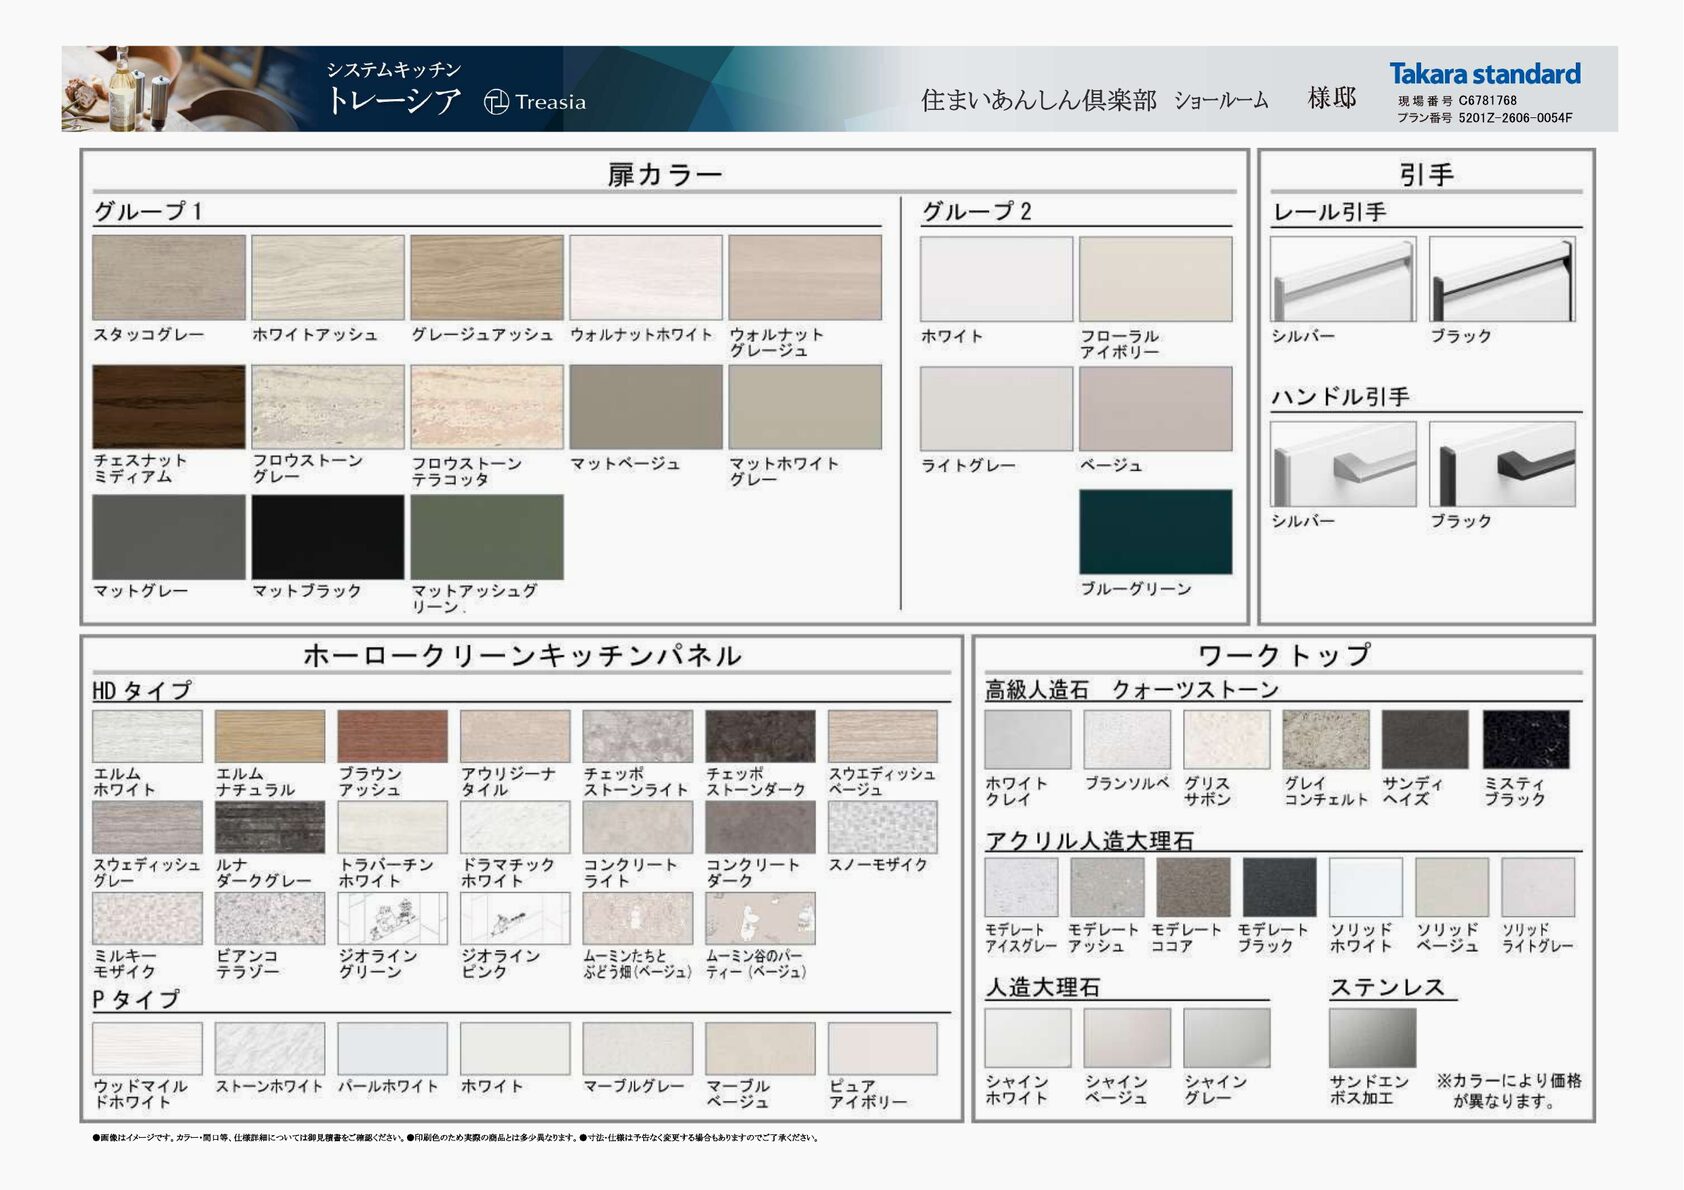Screen dimensions: 1684x1190
Task: Select the ジオライングリーン panel thumbnail
Action: (392, 918)
